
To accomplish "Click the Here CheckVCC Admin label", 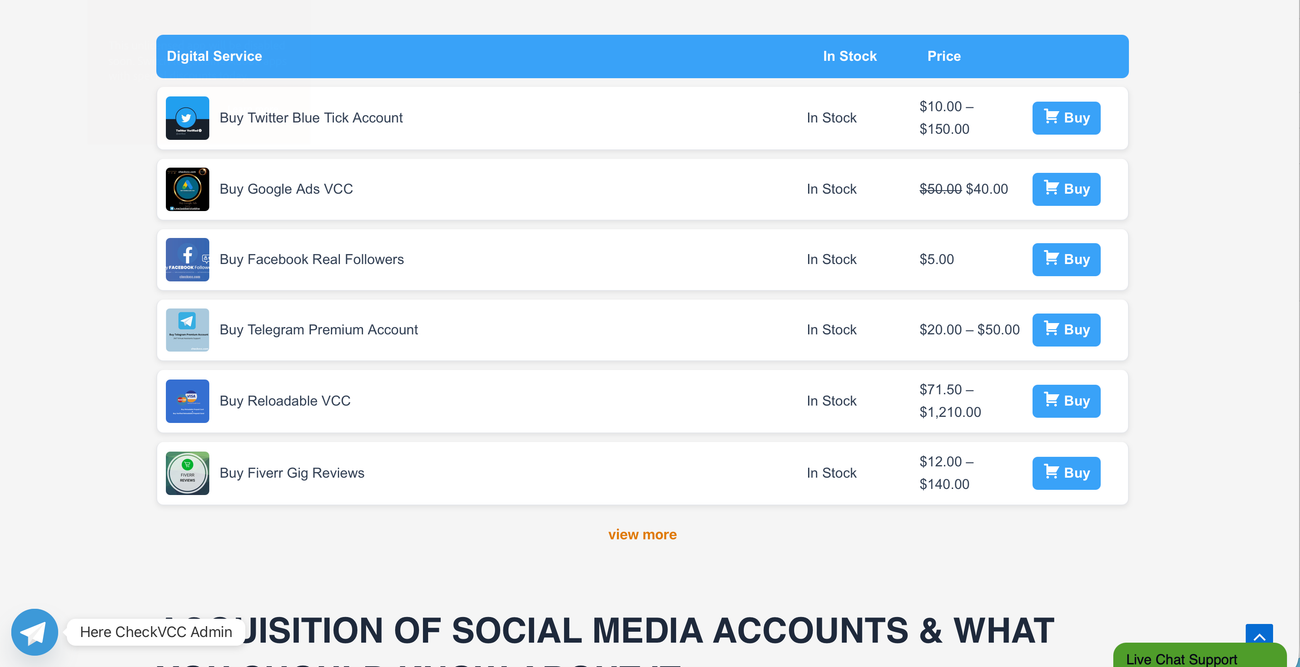I will coord(156,632).
